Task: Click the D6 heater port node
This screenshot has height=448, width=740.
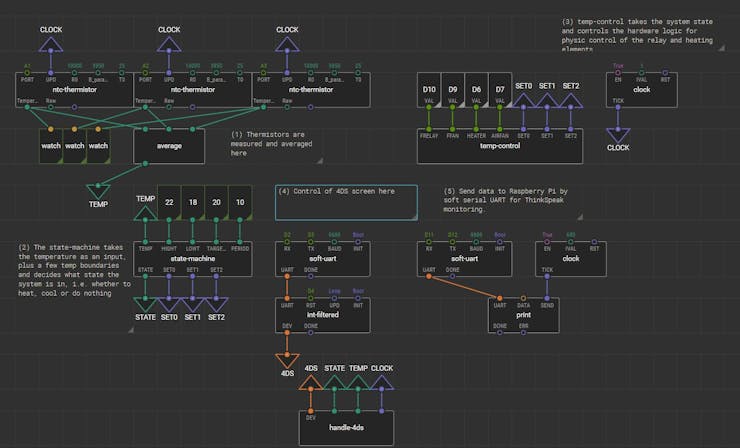Action: point(476,94)
